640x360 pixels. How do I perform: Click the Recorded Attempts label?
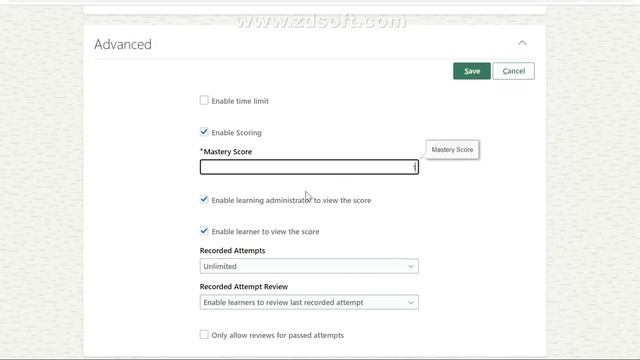coord(232,251)
